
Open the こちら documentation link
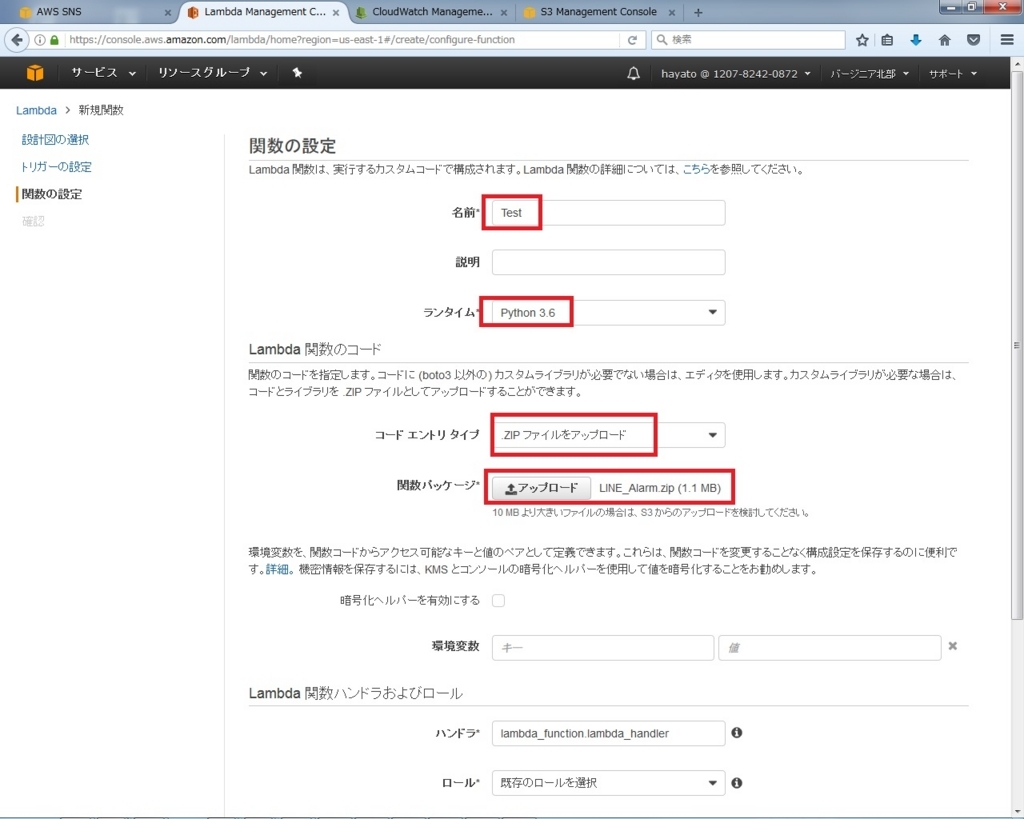pyautogui.click(x=696, y=169)
